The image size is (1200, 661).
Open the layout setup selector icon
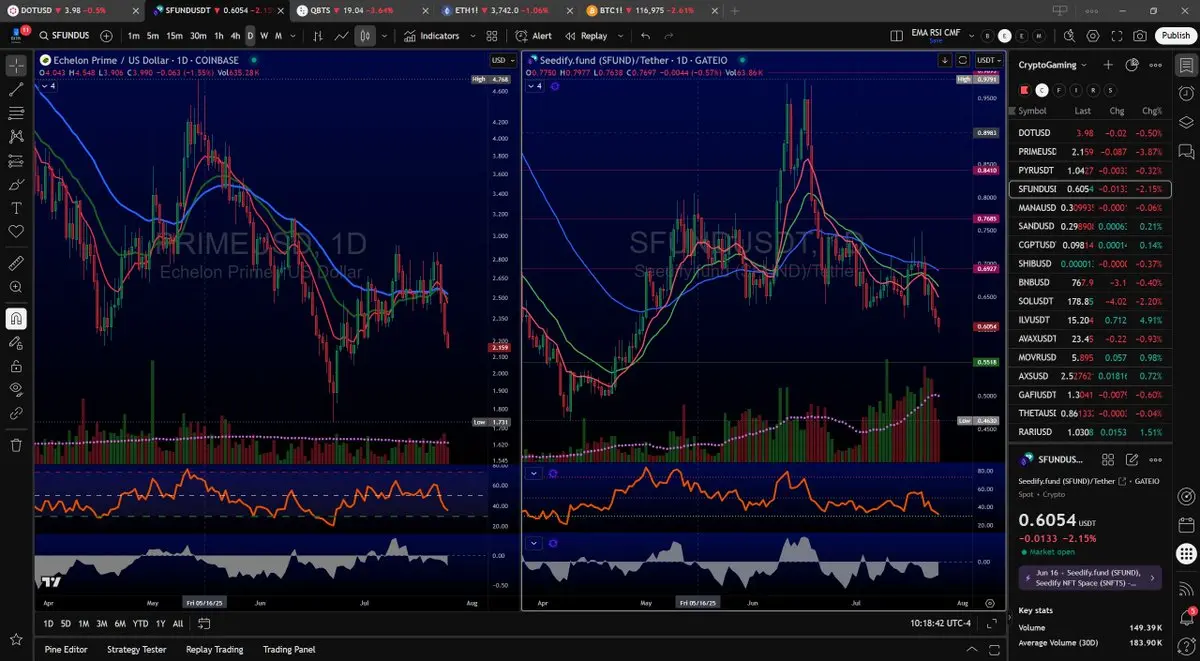(898, 36)
